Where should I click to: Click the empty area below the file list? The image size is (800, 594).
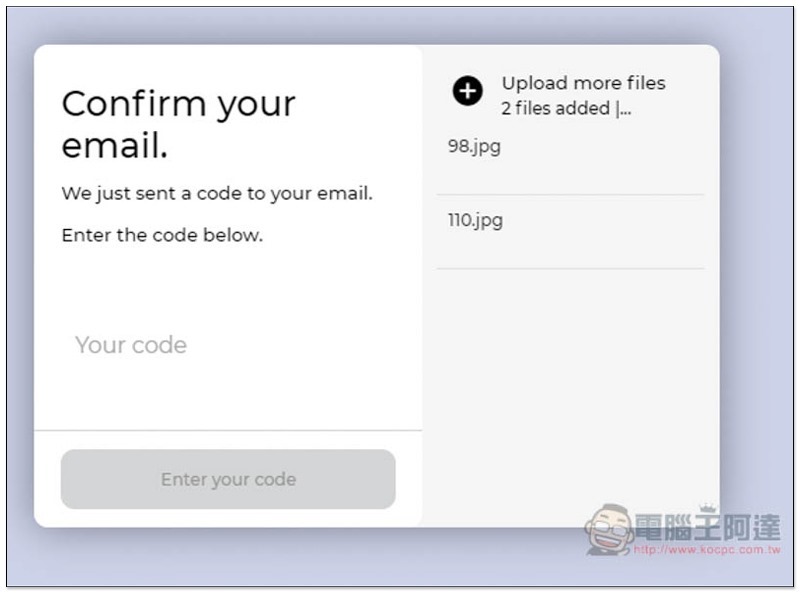click(570, 388)
